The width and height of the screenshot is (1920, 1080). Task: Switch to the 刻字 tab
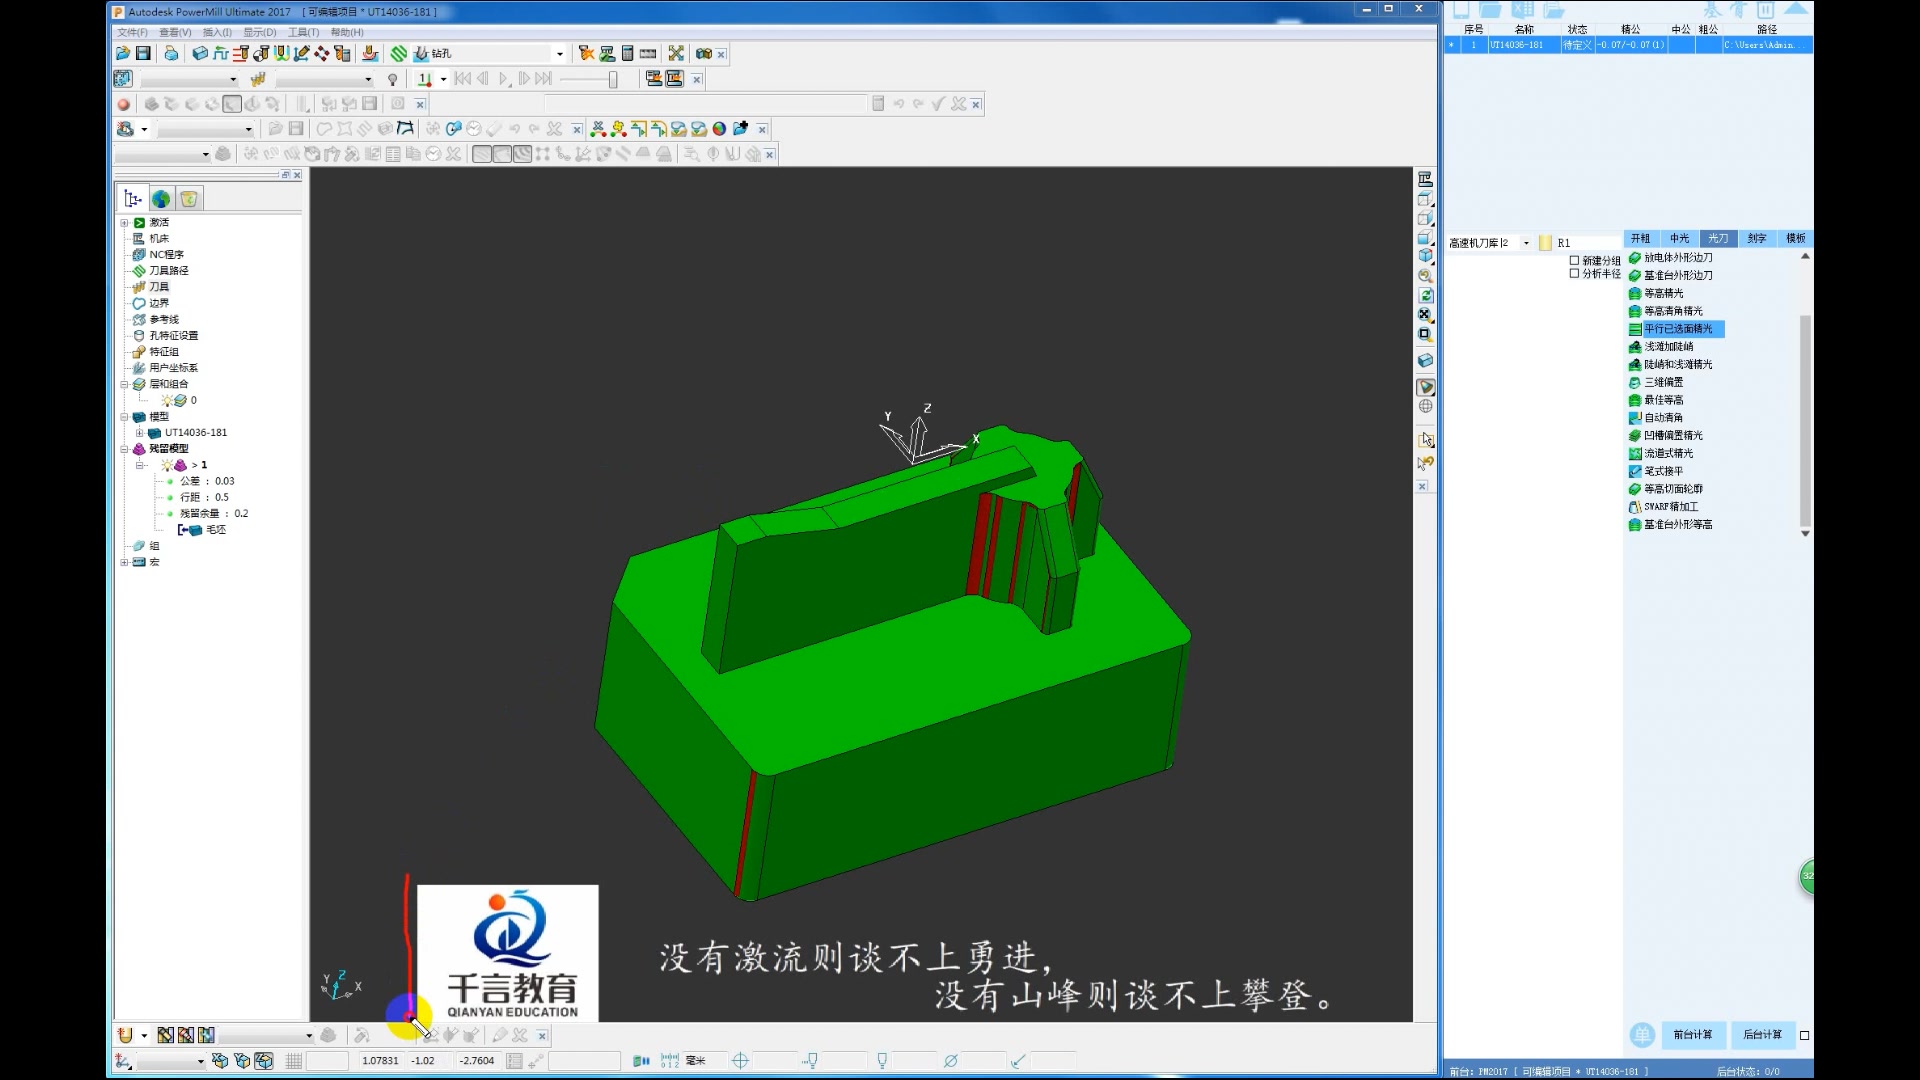click(1757, 238)
